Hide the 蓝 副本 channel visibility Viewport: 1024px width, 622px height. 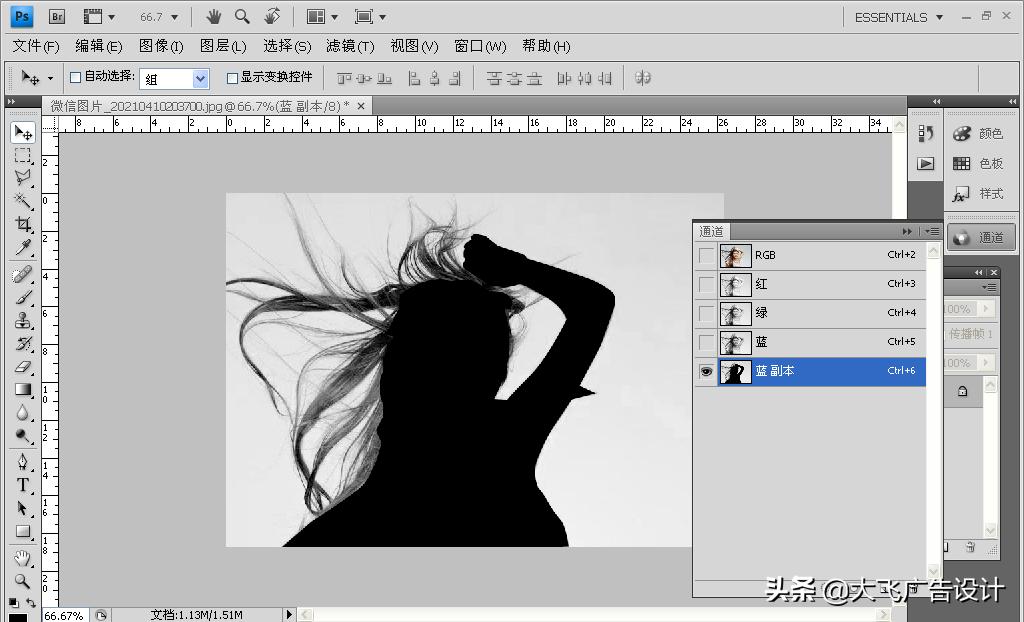click(x=706, y=371)
